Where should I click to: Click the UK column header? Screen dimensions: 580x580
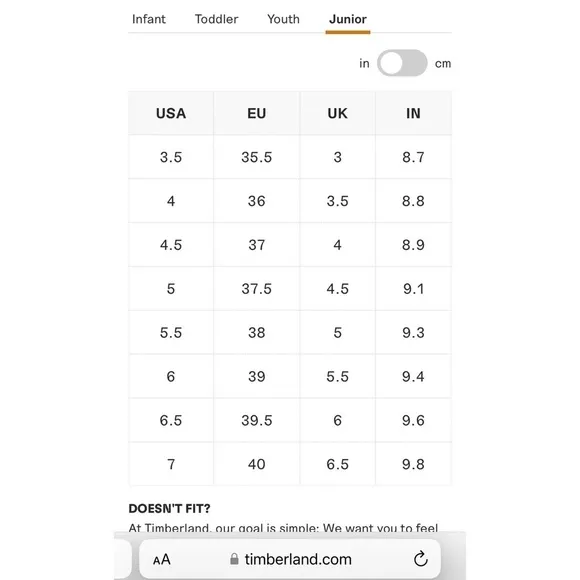pos(337,113)
